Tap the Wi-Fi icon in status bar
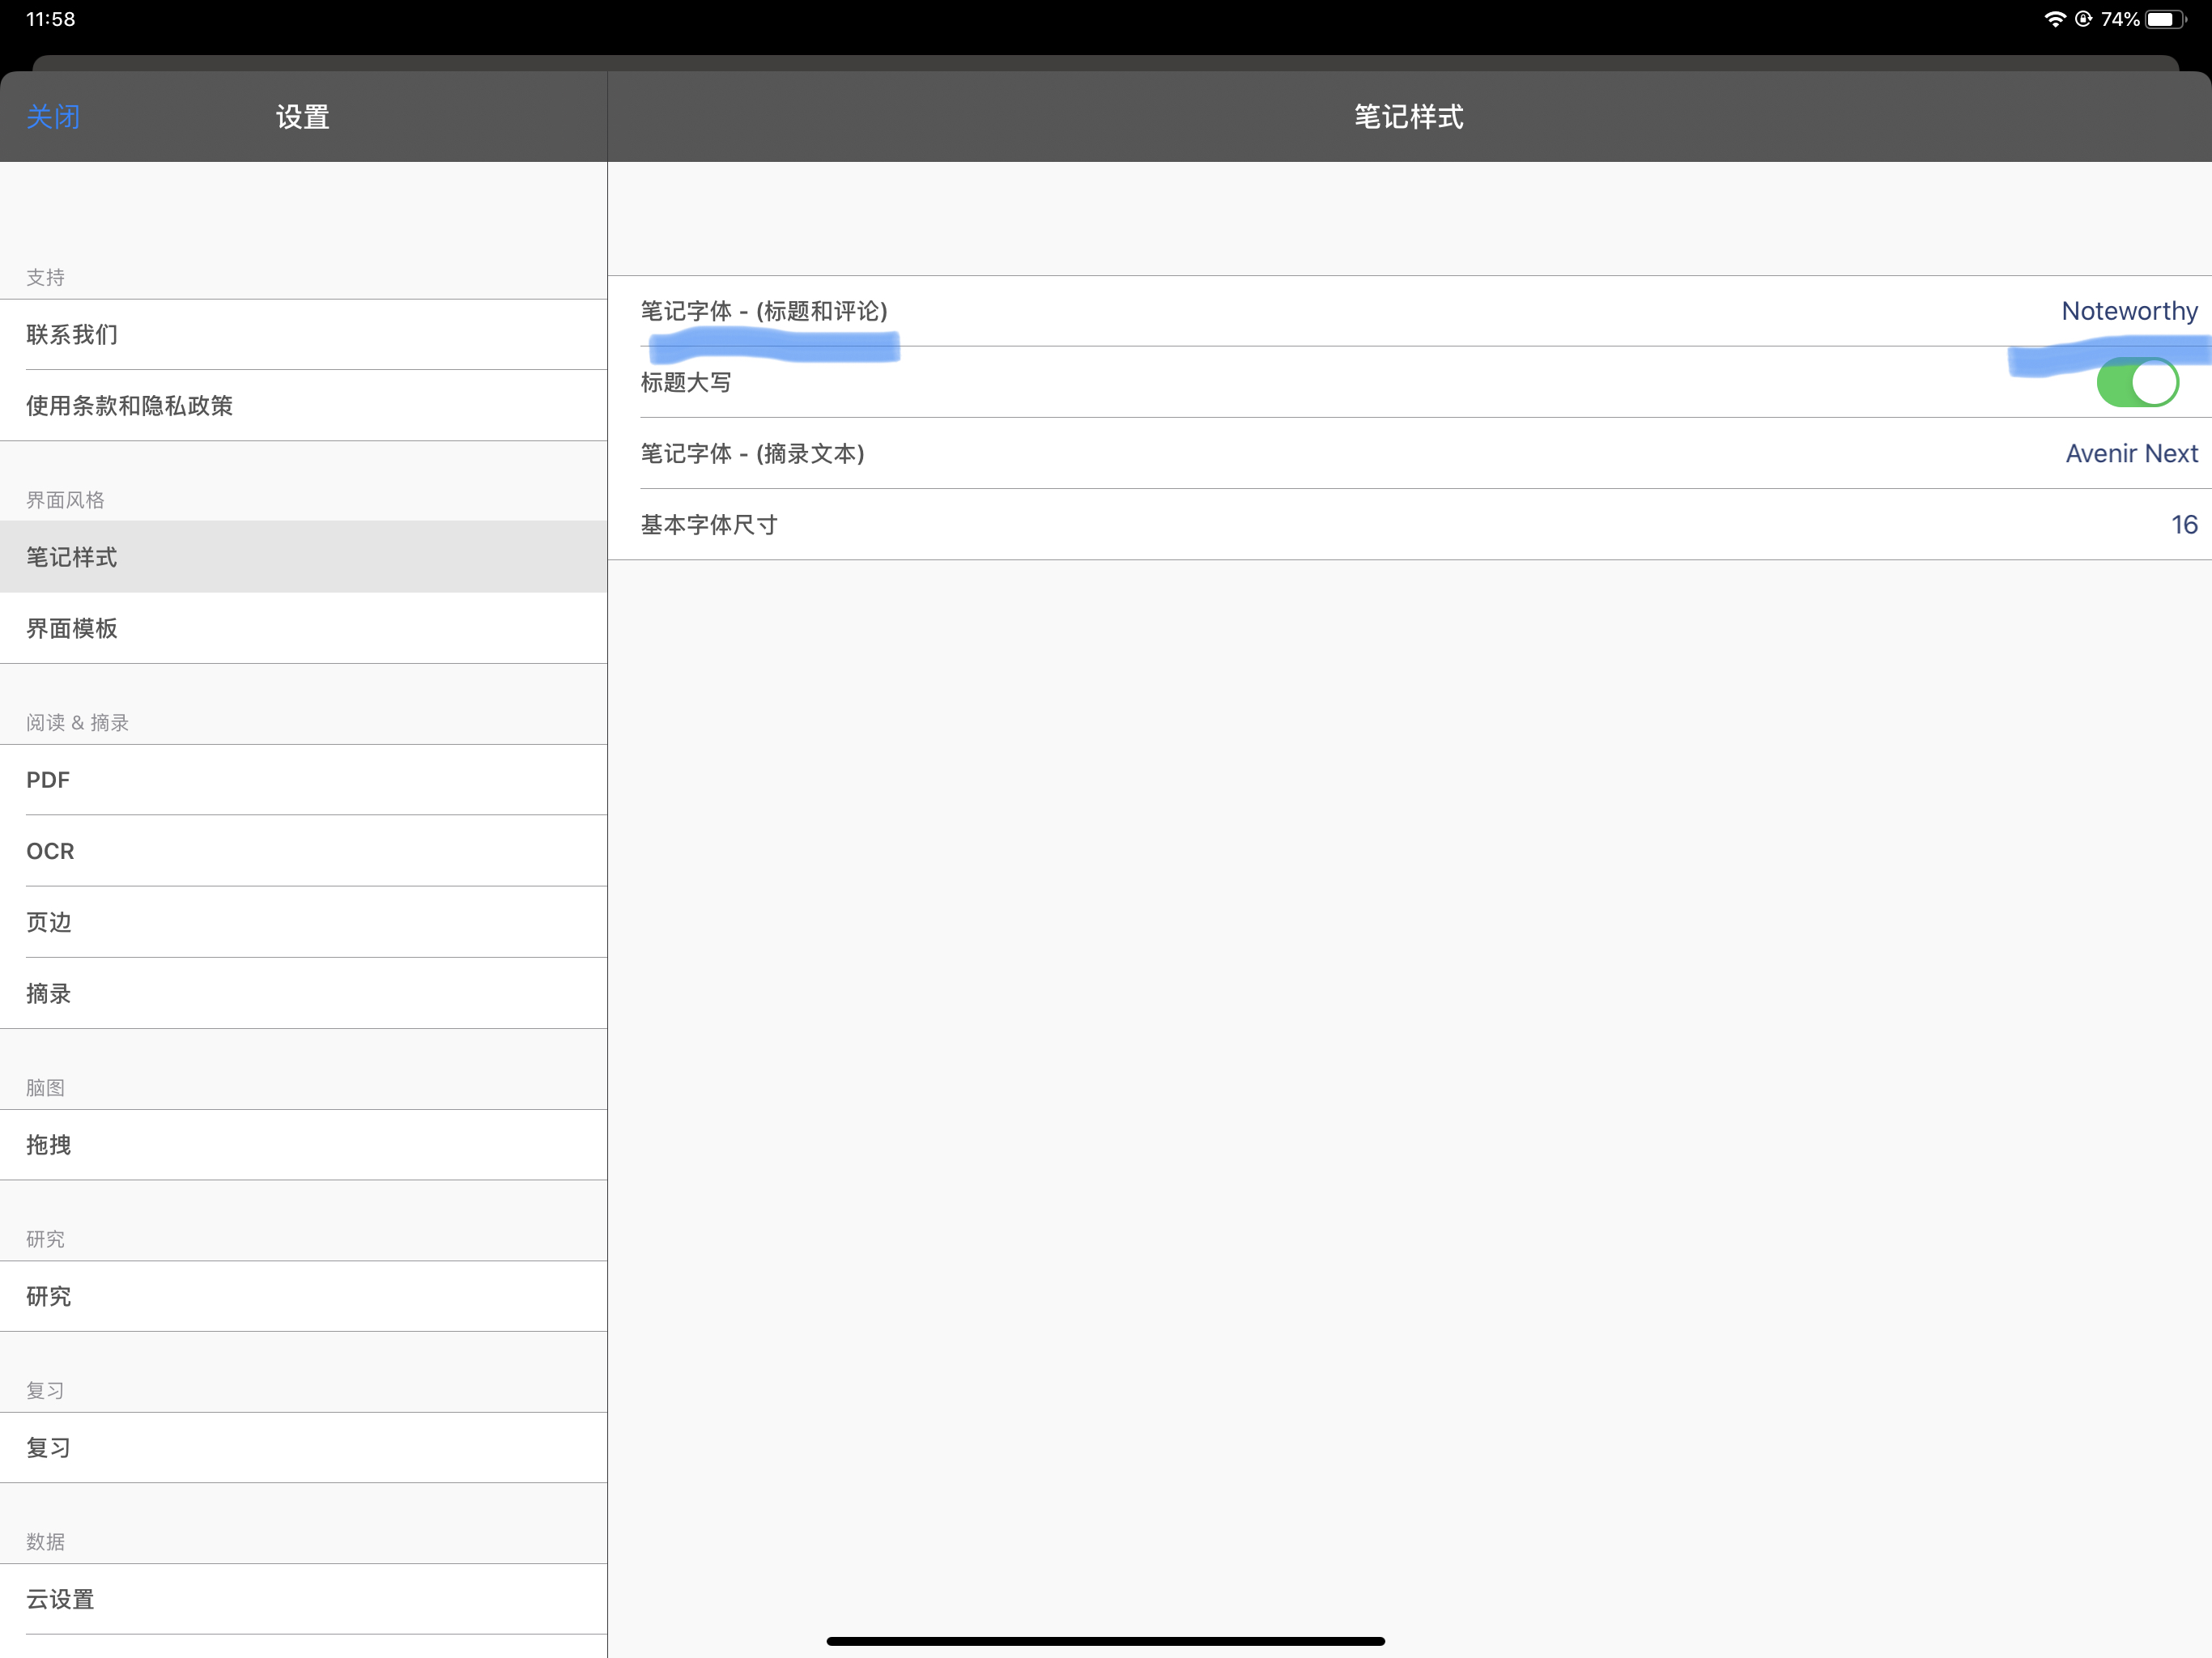 tap(2055, 19)
